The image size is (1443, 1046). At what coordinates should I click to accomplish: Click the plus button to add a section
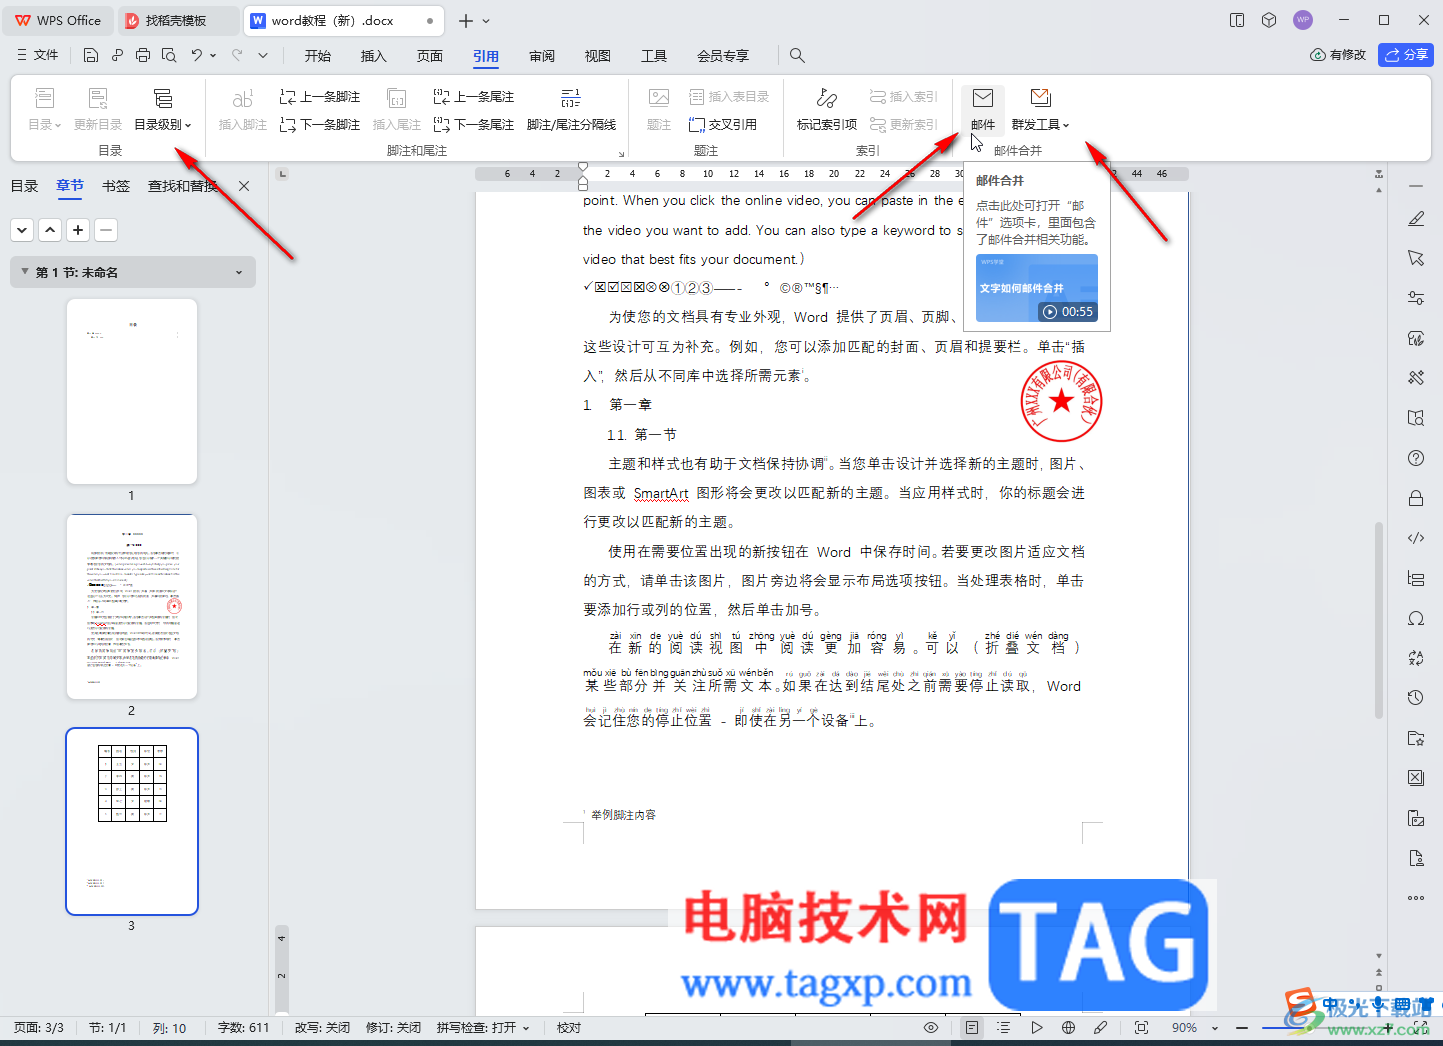78,230
